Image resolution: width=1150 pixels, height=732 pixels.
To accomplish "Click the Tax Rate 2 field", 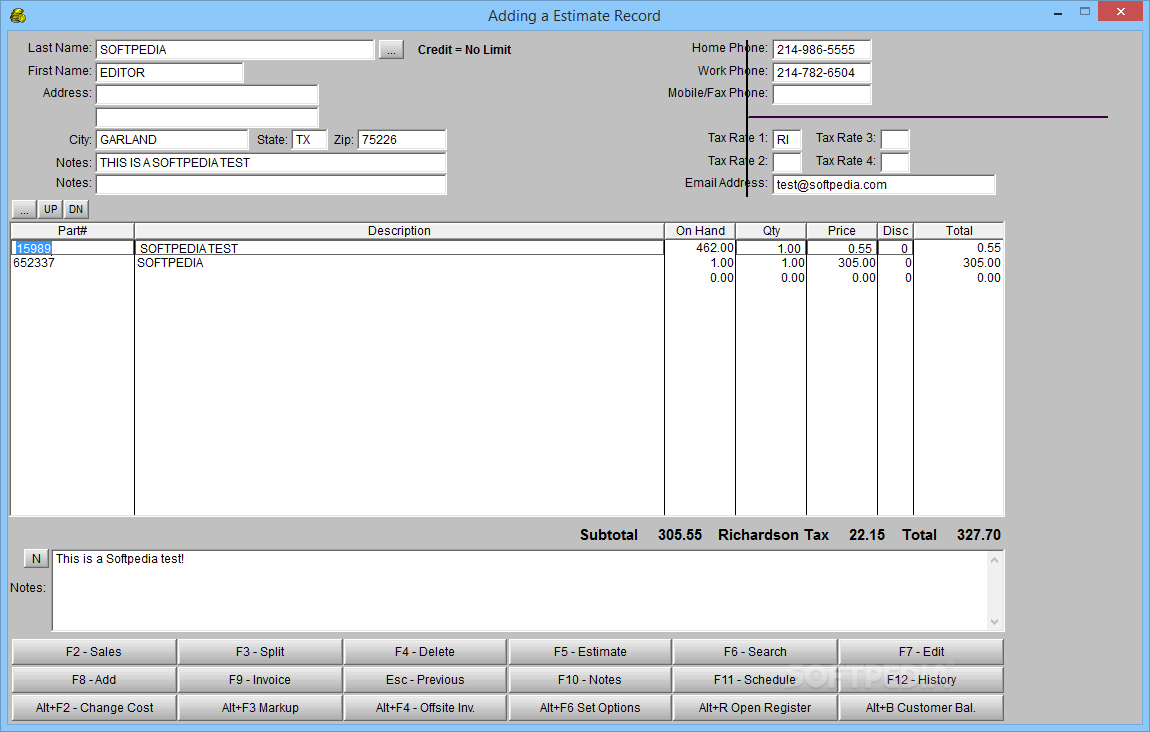I will click(x=786, y=162).
